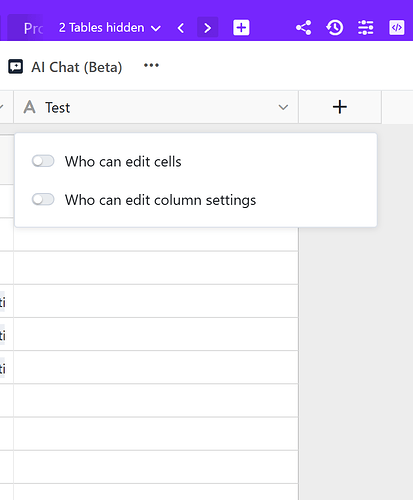Enable the Who can edit cells toggle

[x=43, y=161]
